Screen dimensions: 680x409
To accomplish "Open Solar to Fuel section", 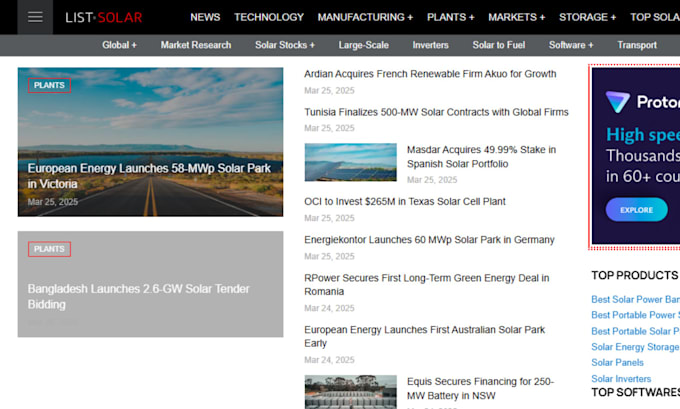I will tap(499, 45).
